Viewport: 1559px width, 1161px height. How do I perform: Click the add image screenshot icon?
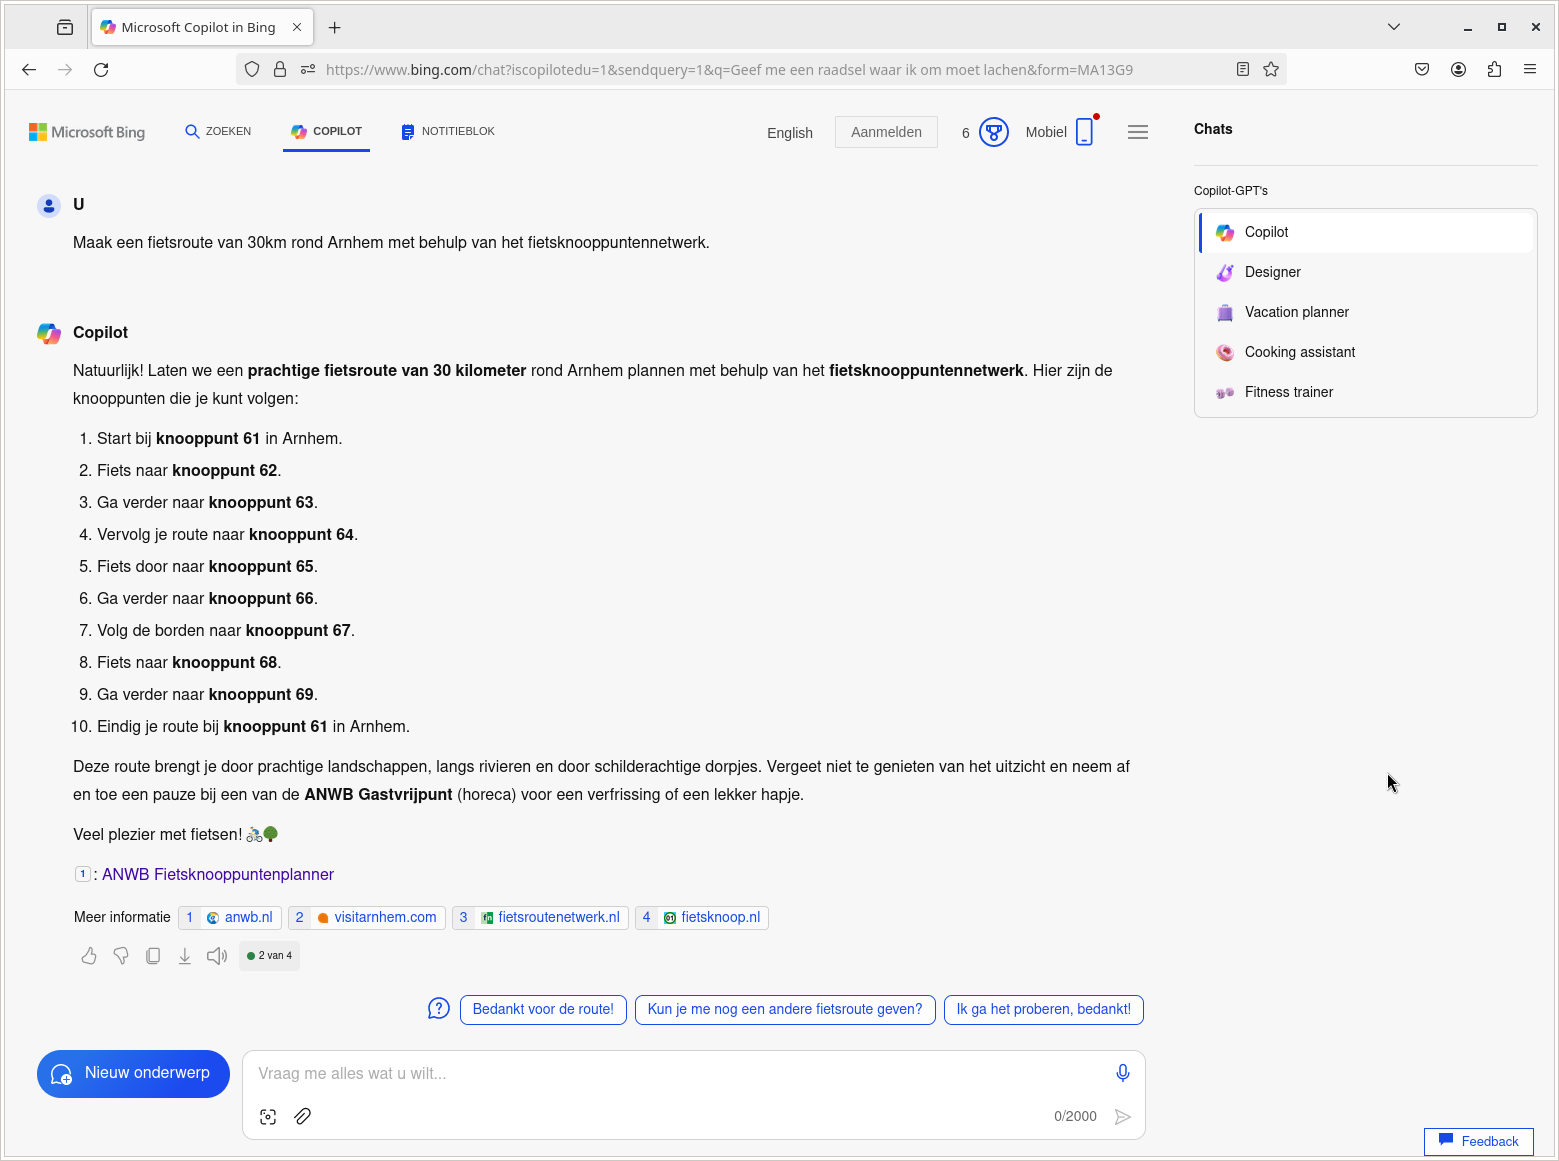[268, 1117]
